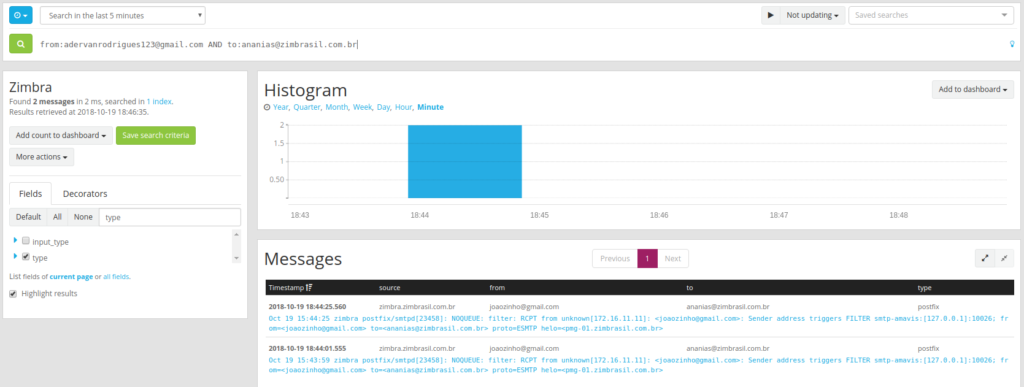Open the blue clock time-range button
This screenshot has width=1024, height=387.
click(21, 15)
